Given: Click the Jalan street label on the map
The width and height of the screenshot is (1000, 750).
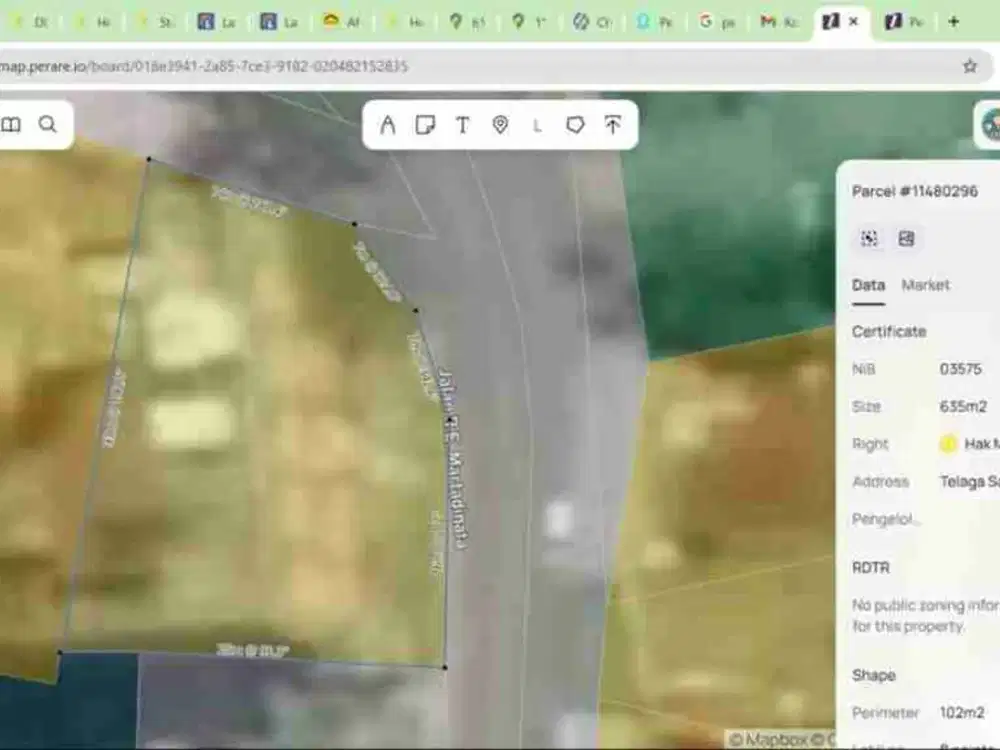Looking at the screenshot, I should tap(454, 458).
